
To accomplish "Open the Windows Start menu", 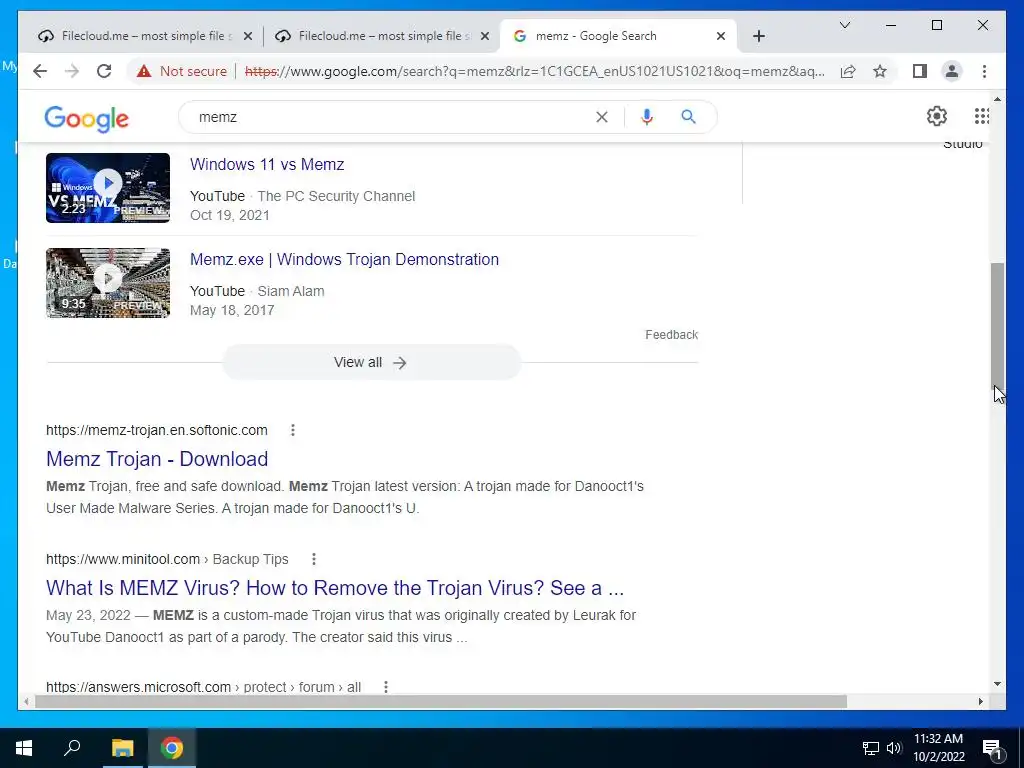I will pyautogui.click(x=24, y=748).
